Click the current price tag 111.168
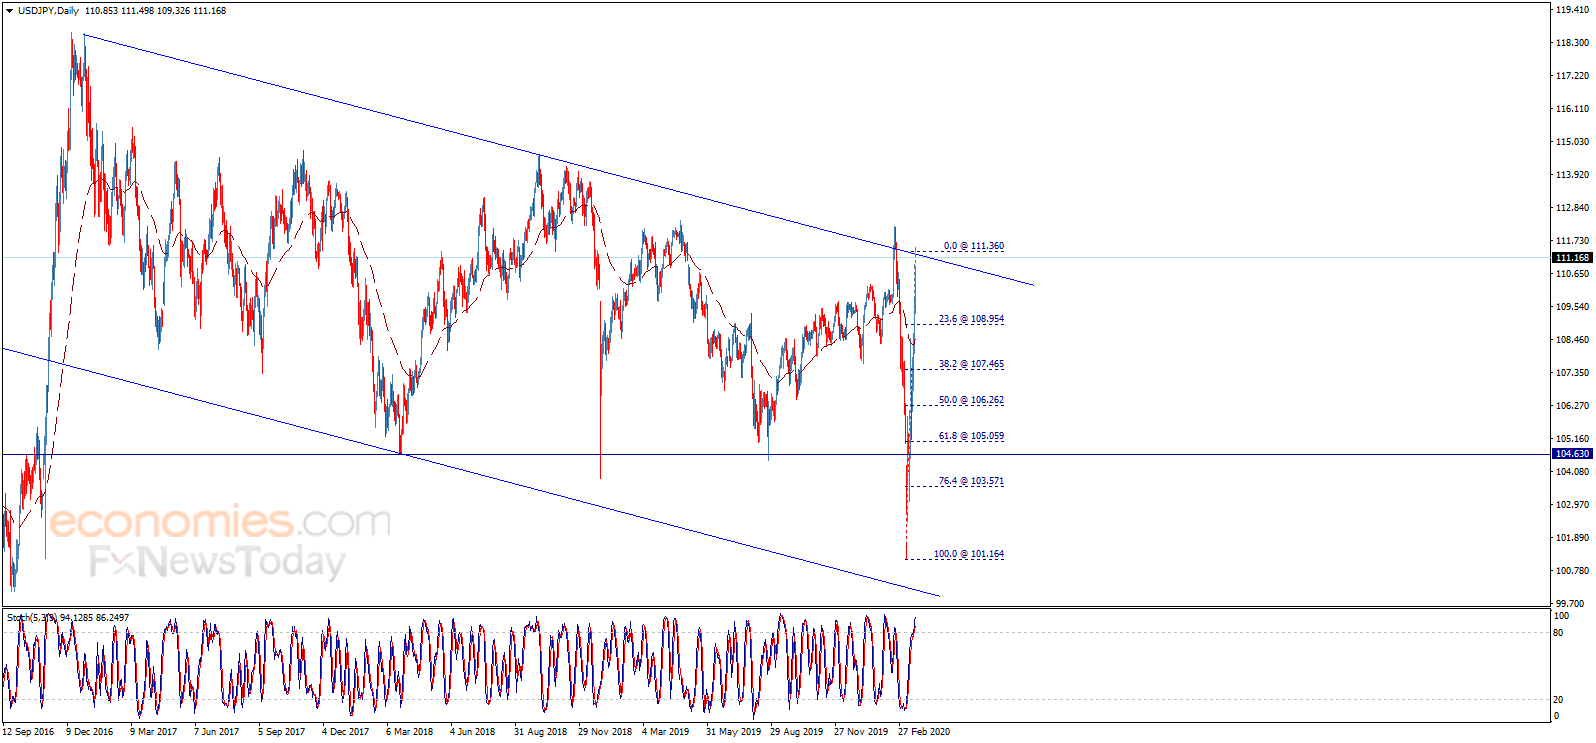1596x743 pixels. tap(1572, 258)
